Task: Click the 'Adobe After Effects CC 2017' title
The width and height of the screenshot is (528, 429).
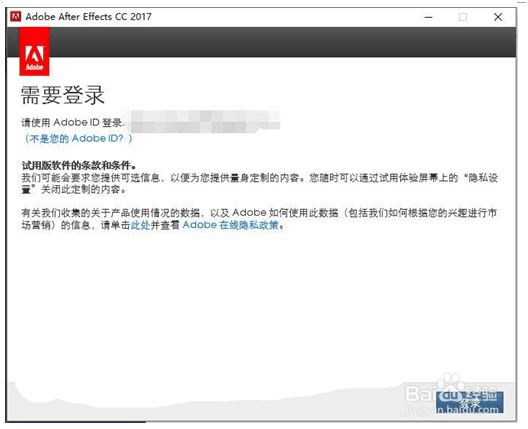Action: point(89,16)
